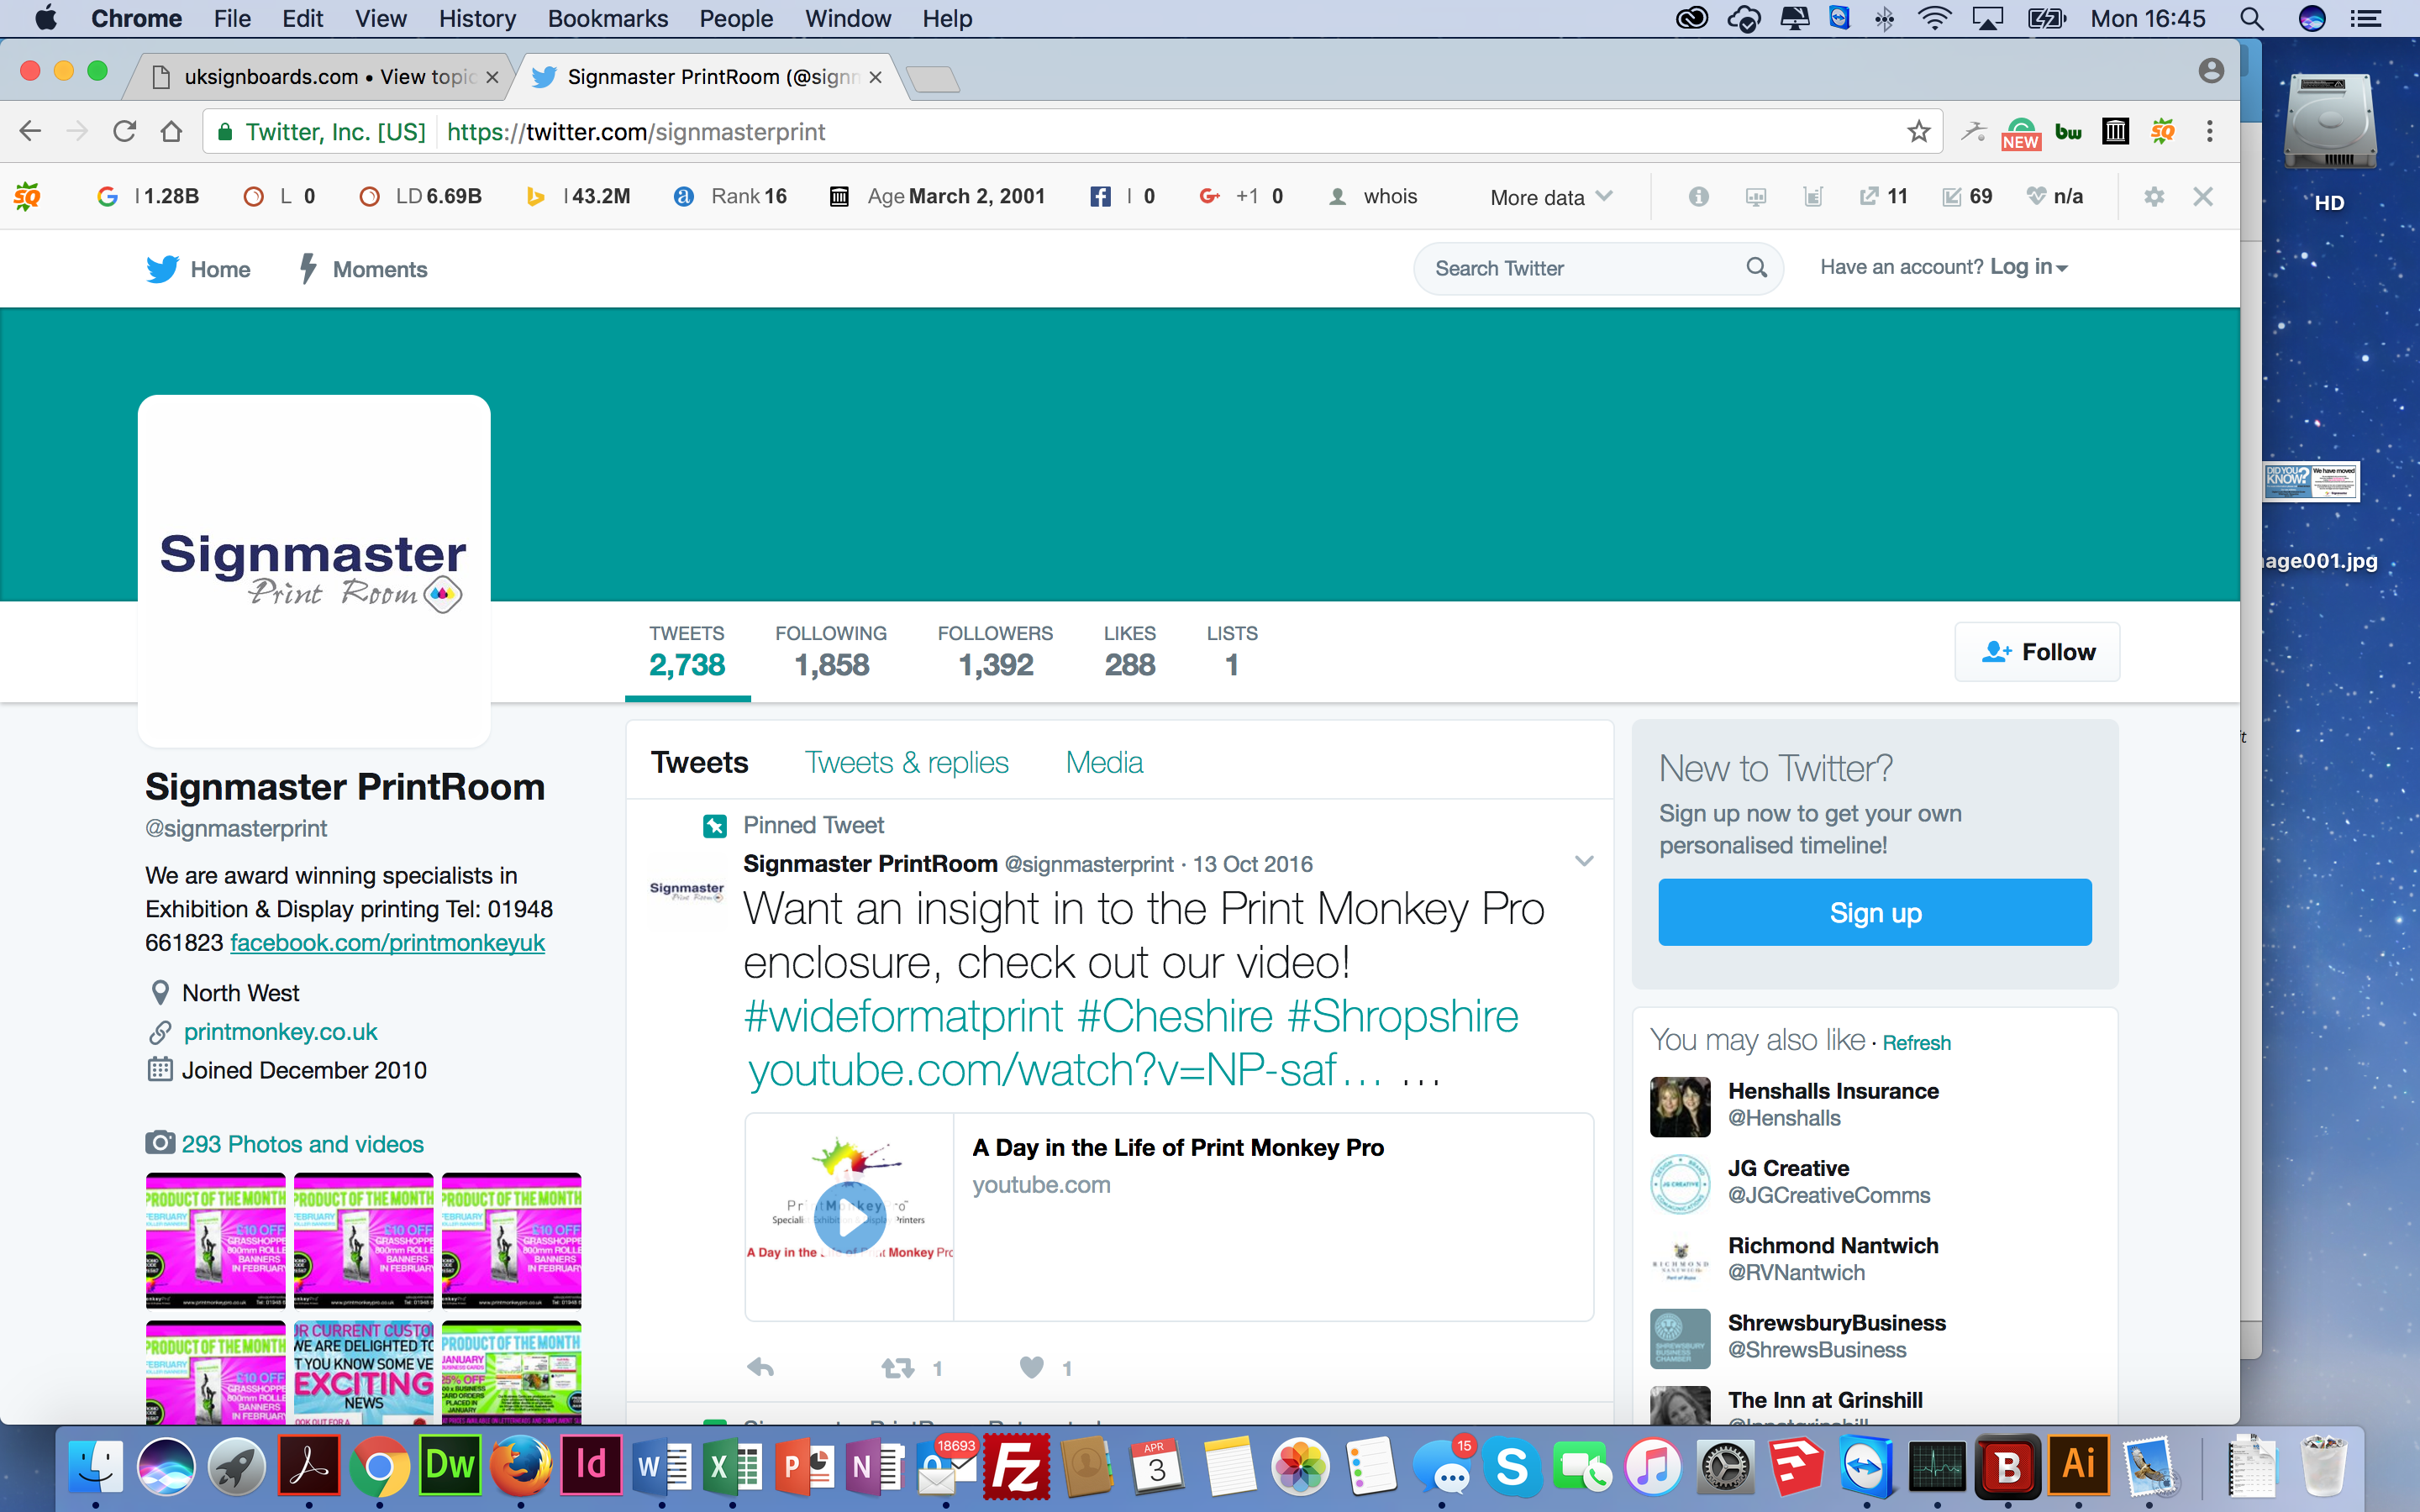Click the reply arrow on pinned tweet
This screenshot has width=2420, height=1512.
(761, 1367)
